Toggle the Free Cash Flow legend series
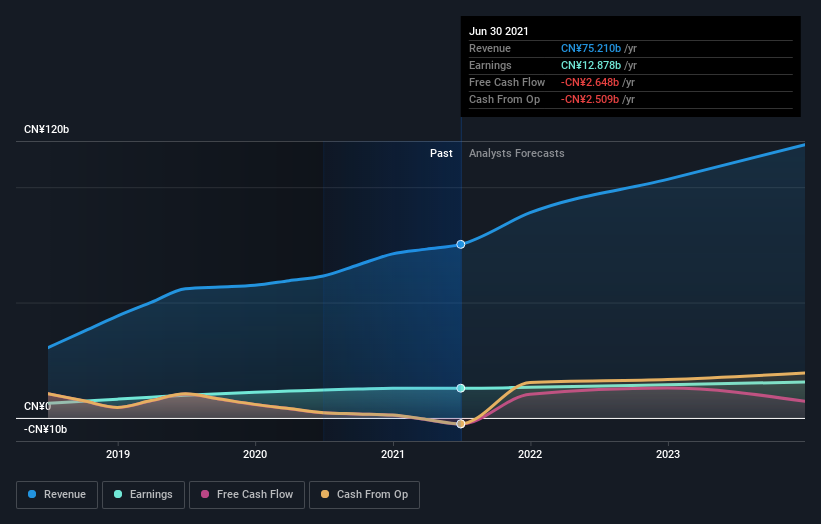The height and width of the screenshot is (524, 821). point(247,495)
